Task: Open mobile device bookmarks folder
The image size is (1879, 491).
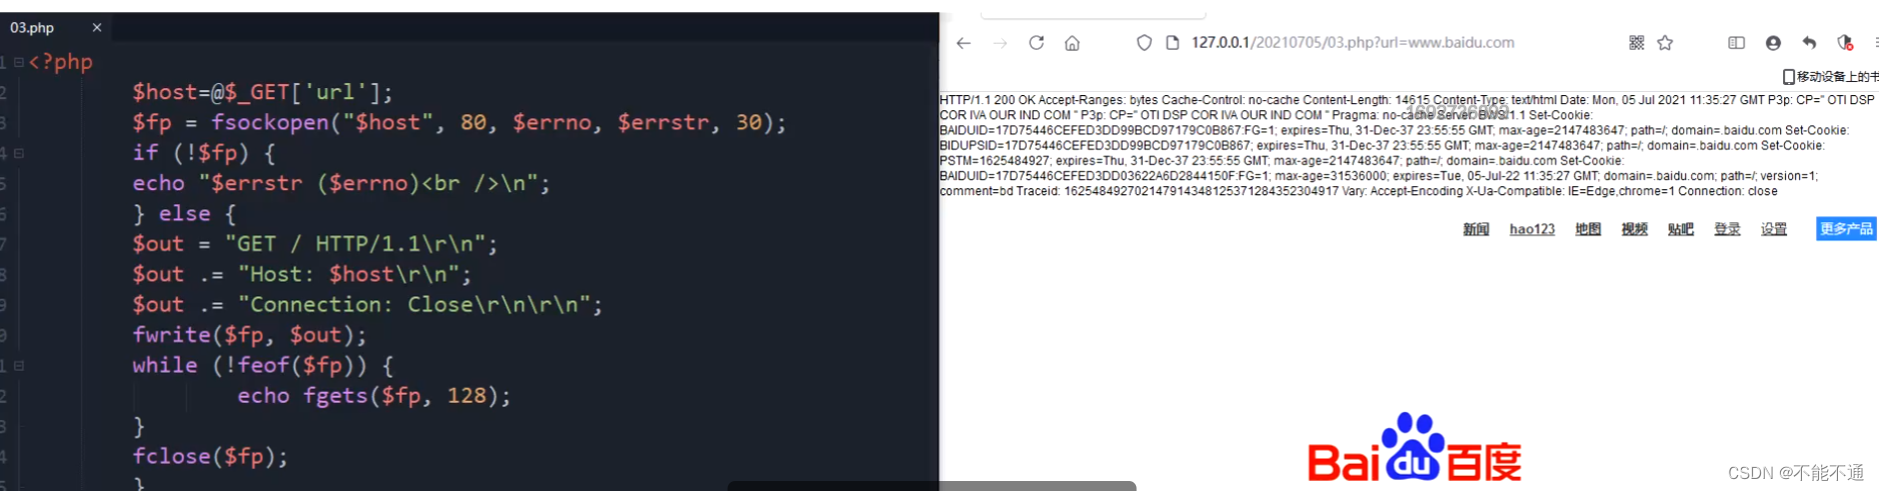Action: tap(1830, 76)
